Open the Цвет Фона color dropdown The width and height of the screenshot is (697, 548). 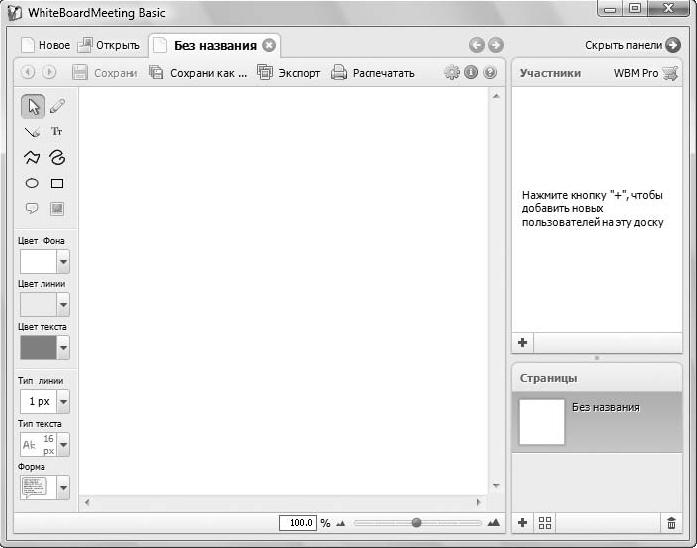pos(63,262)
